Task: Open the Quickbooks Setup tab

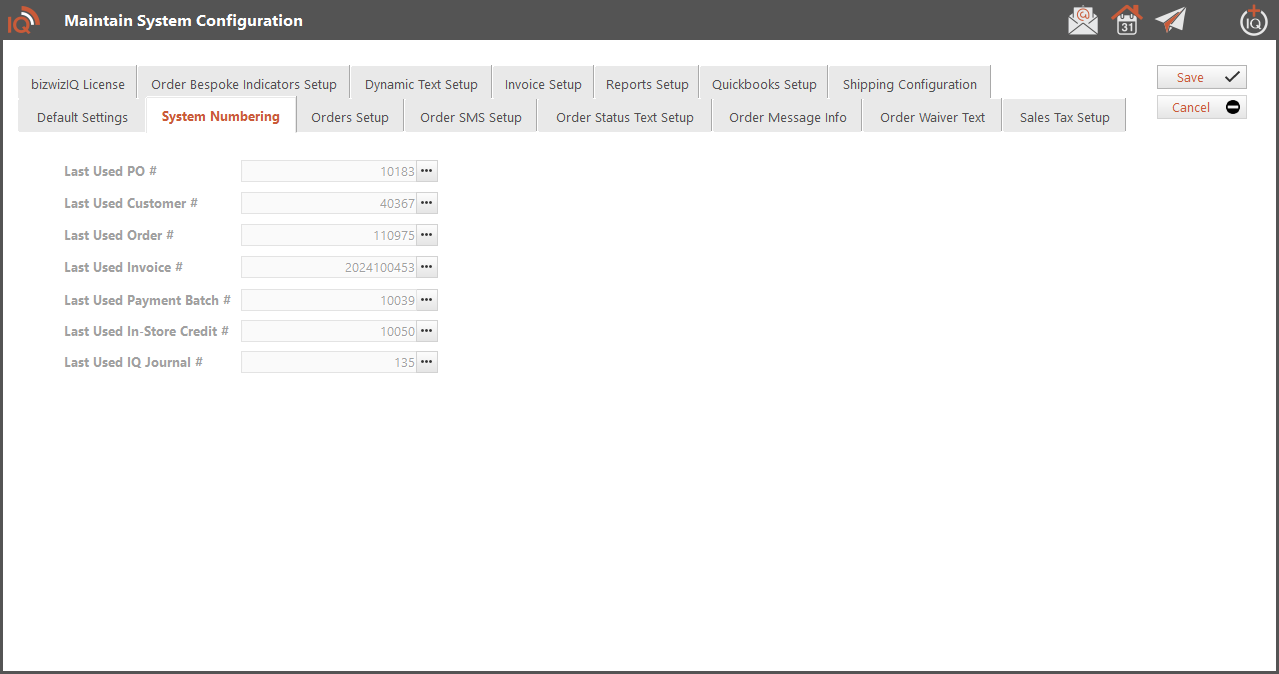Action: 764,84
